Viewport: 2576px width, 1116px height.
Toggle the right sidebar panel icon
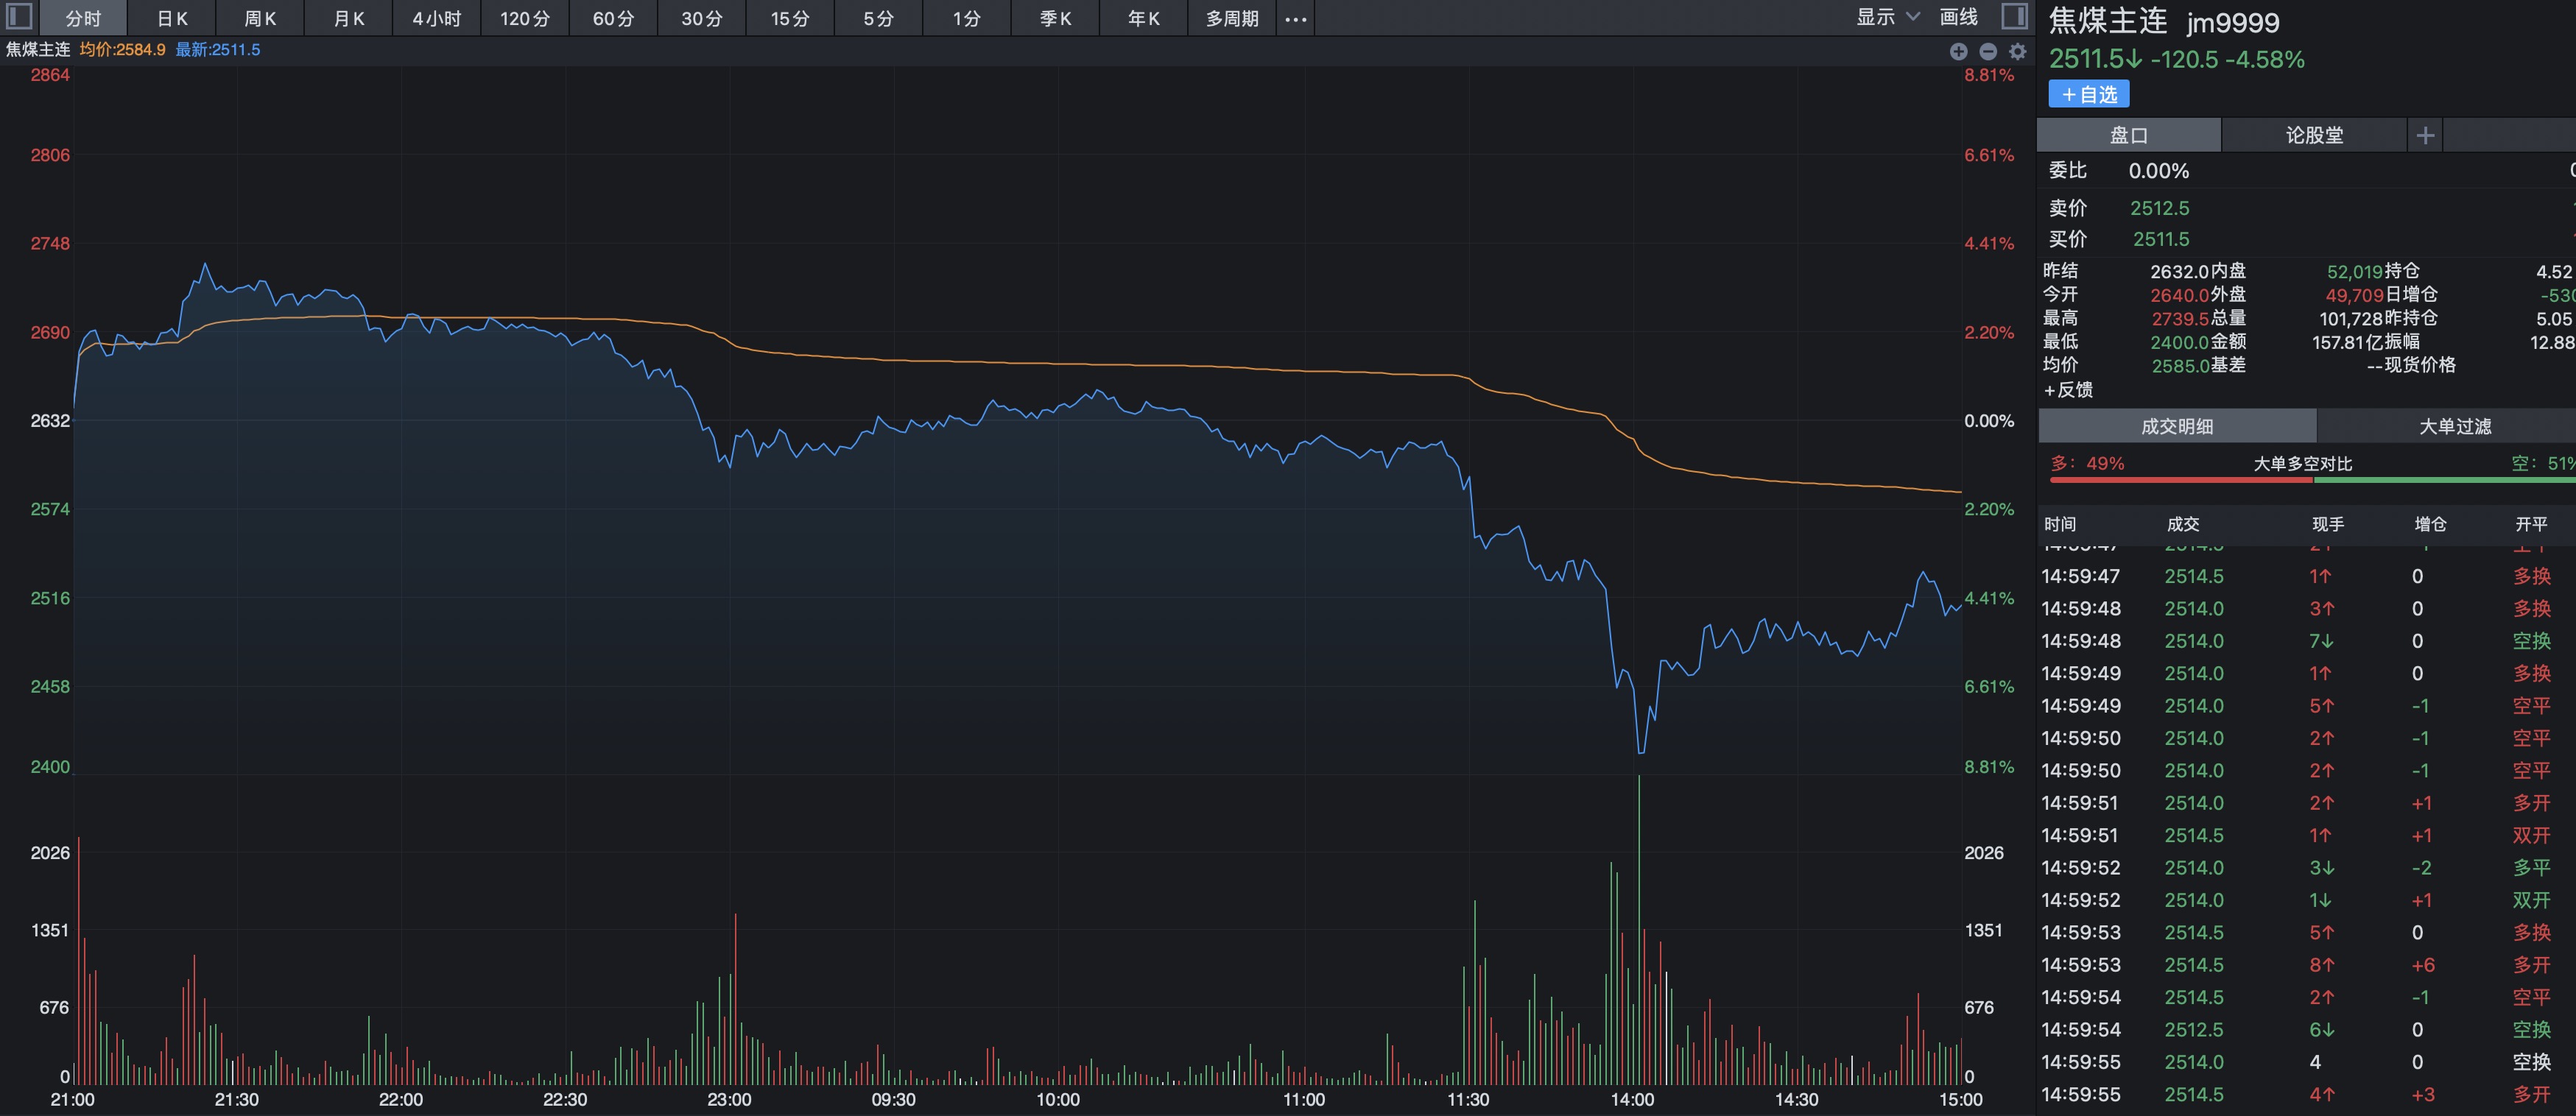point(2014,17)
